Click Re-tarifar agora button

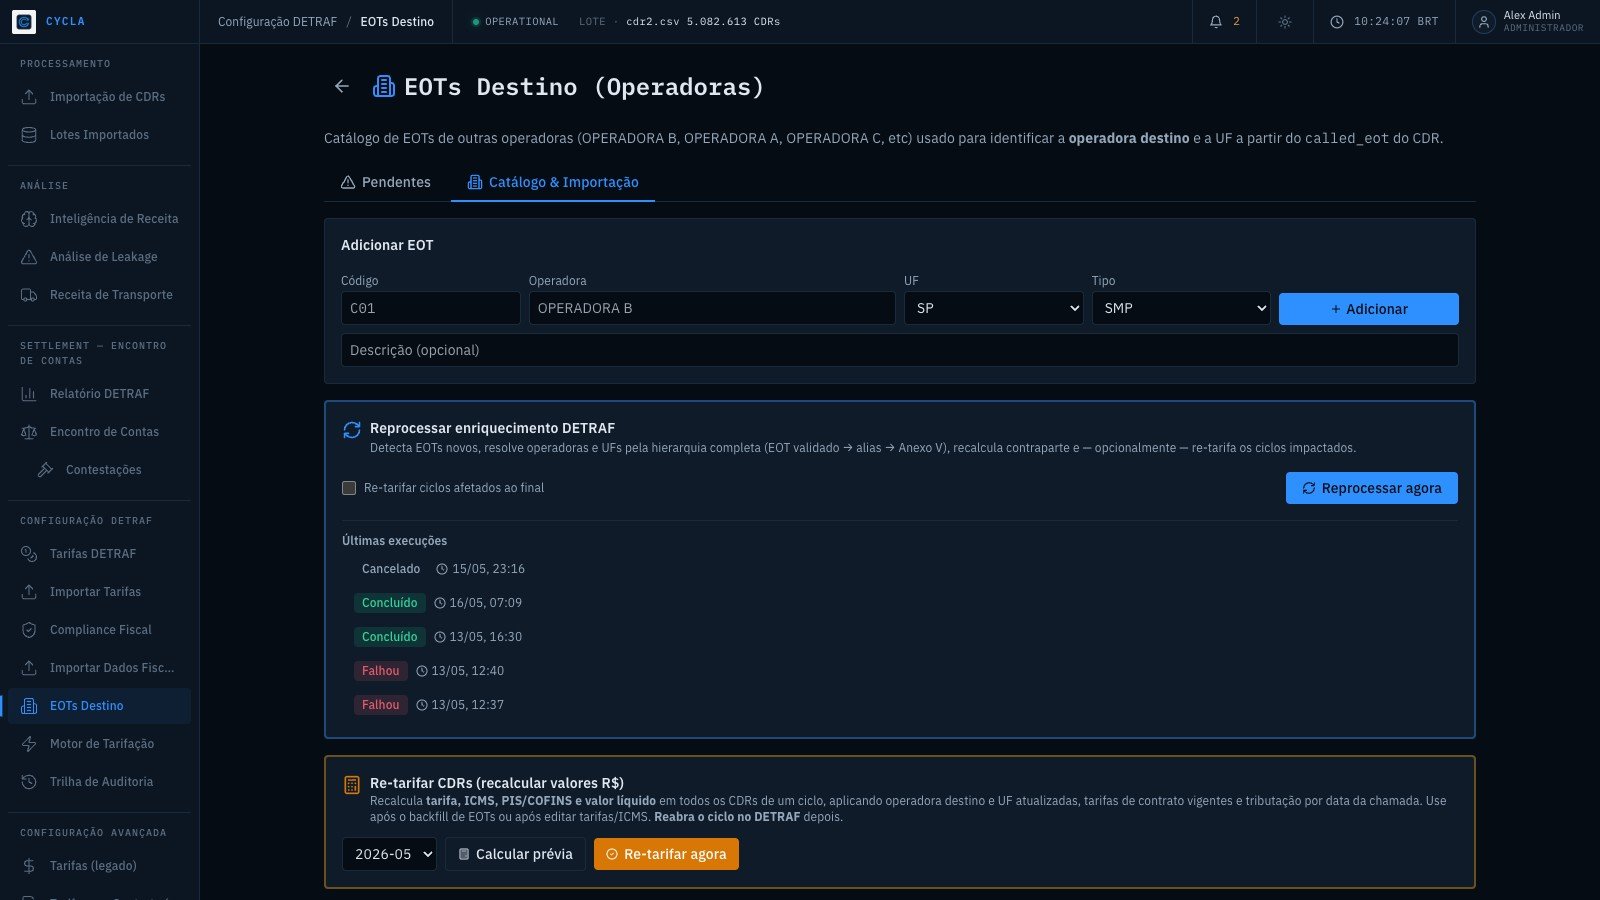coord(666,854)
